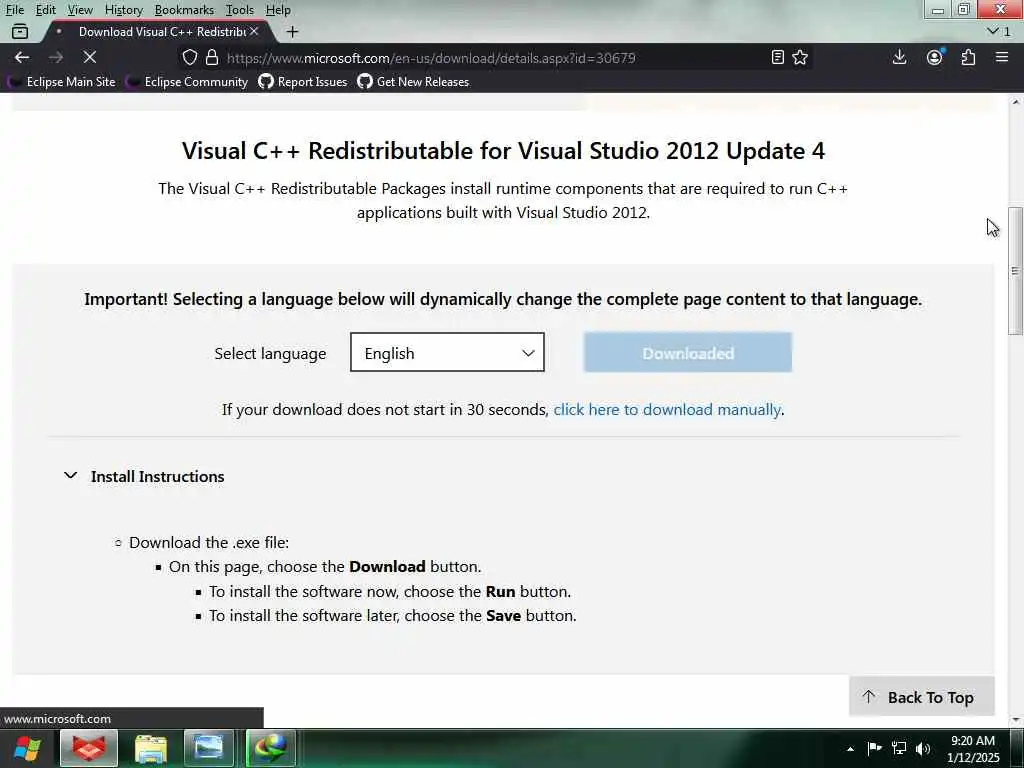
Task: Open the recent browsing view icon beside the tabs
Action: coord(20,31)
